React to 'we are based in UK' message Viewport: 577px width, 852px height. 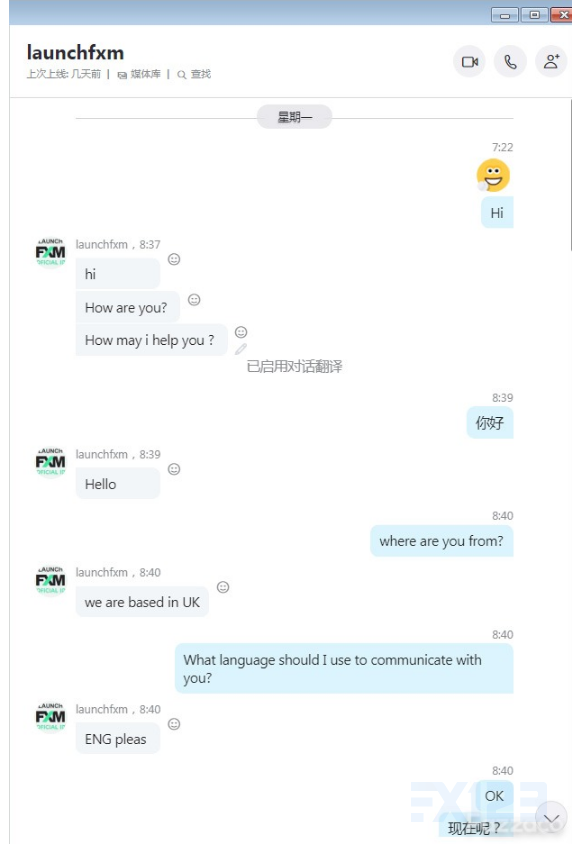pyautogui.click(x=223, y=587)
